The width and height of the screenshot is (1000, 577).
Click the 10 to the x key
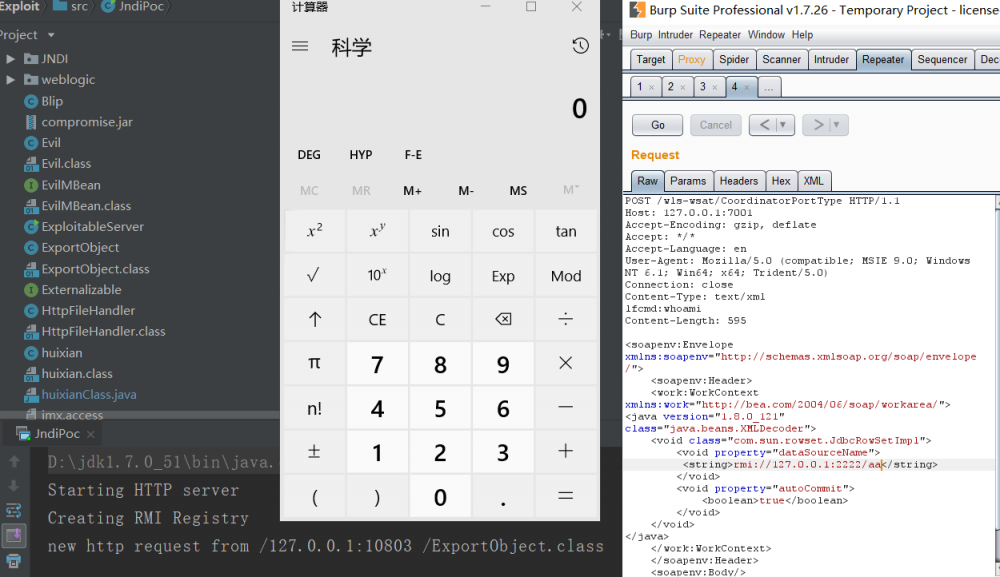point(377,275)
